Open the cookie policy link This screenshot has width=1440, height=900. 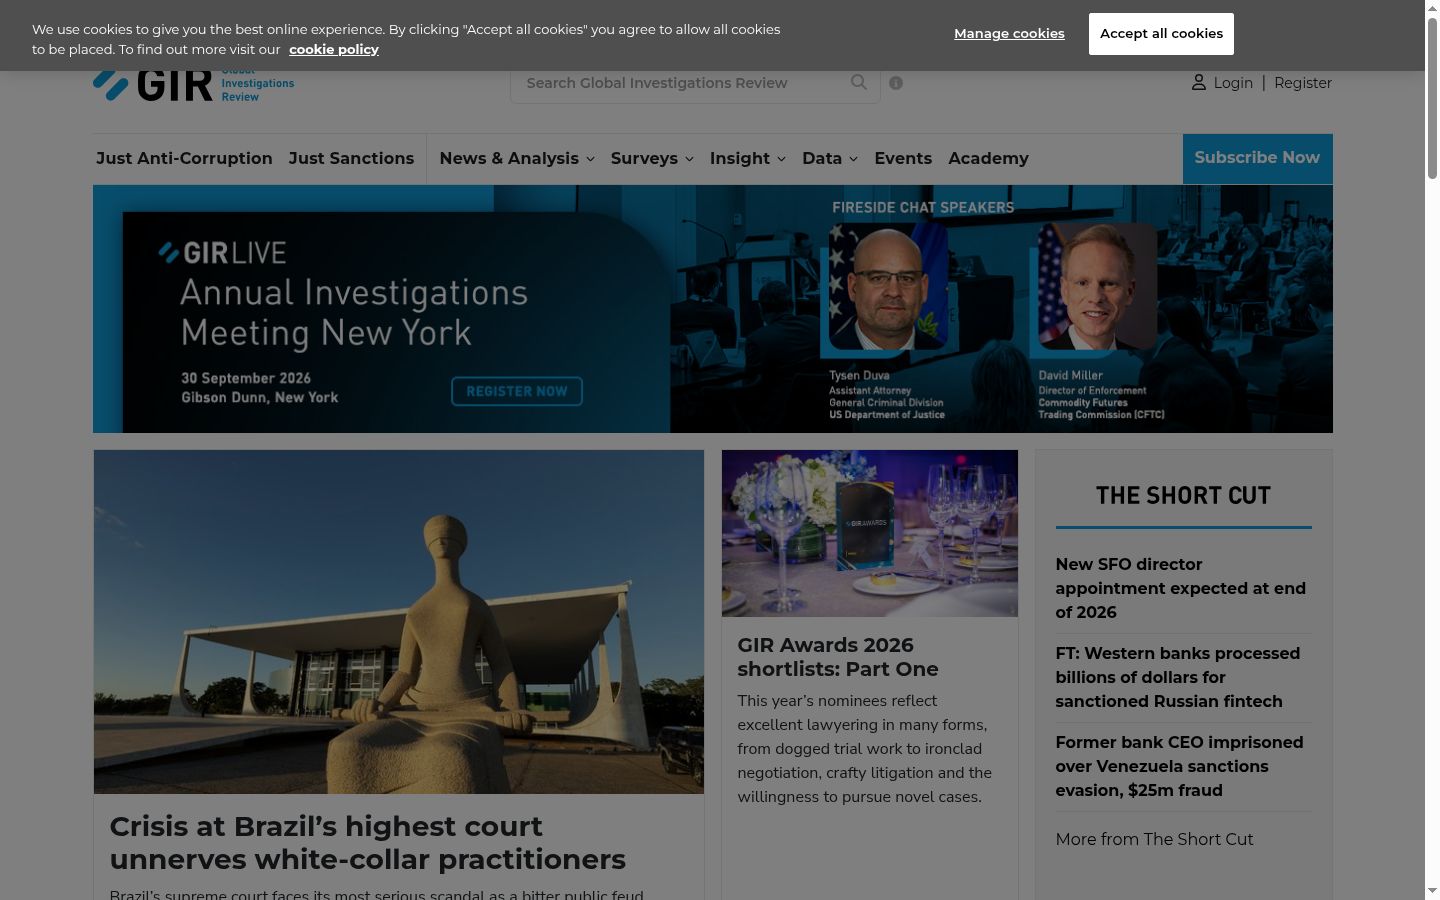pyautogui.click(x=334, y=49)
